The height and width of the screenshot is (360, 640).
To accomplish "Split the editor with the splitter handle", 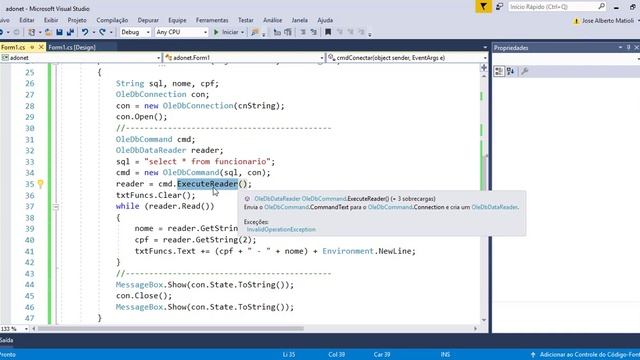I will 484,67.
